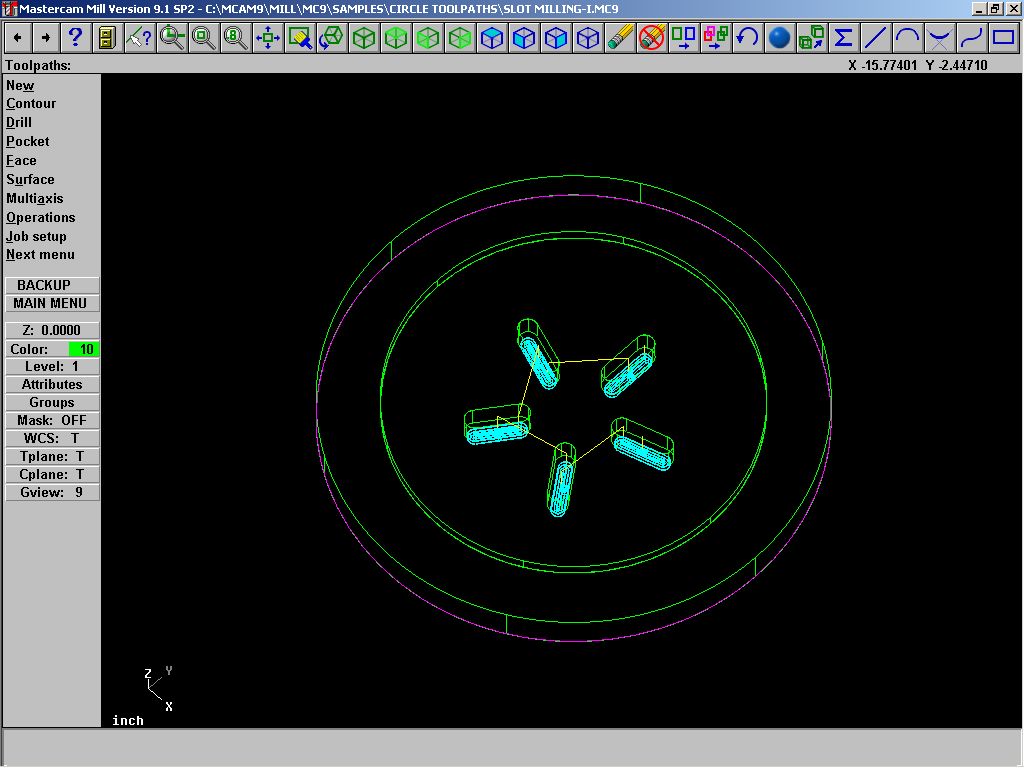Image resolution: width=1024 pixels, height=768 pixels.
Task: Click the Level: 1 button
Action: point(52,367)
